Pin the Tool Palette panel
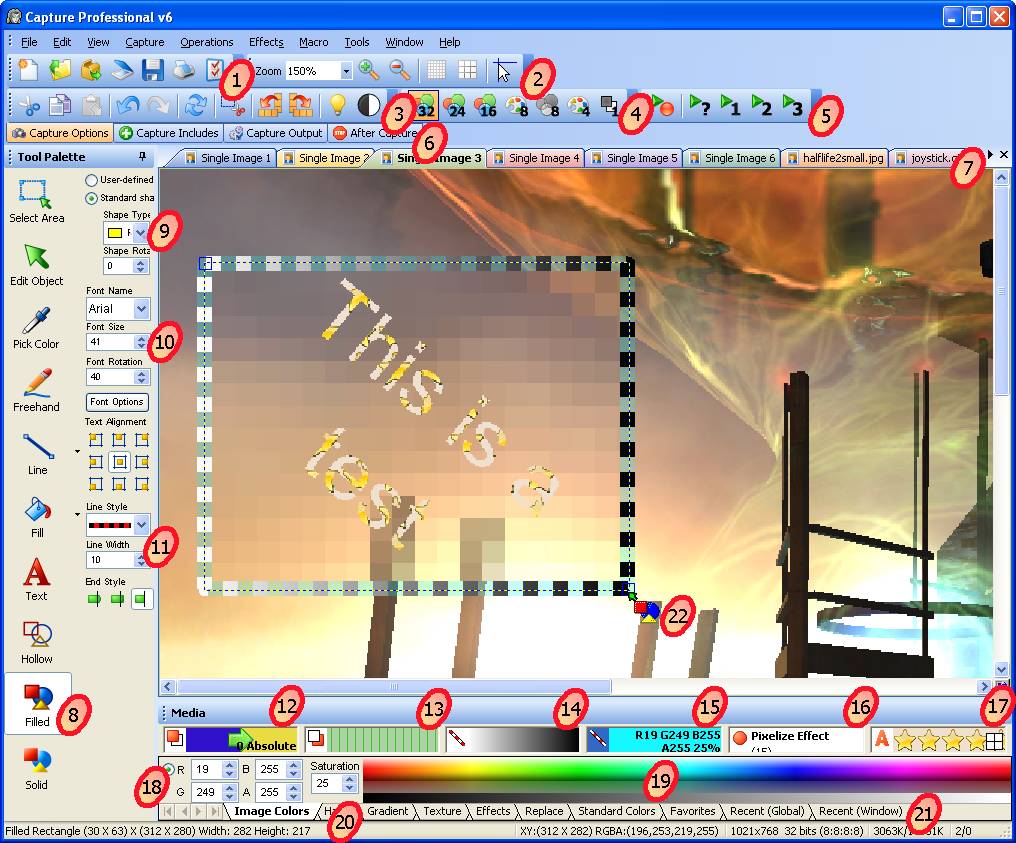This screenshot has width=1016, height=843. pyautogui.click(x=143, y=157)
